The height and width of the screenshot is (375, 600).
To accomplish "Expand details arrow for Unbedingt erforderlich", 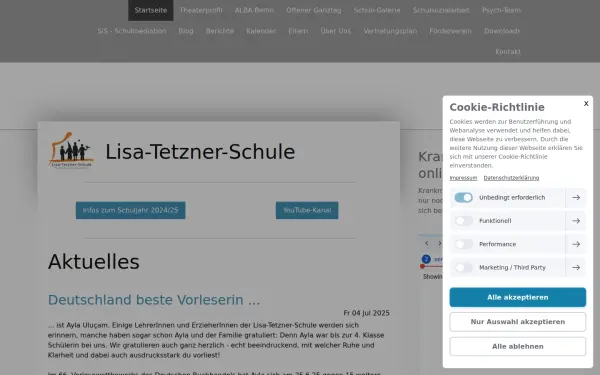I will (x=576, y=197).
